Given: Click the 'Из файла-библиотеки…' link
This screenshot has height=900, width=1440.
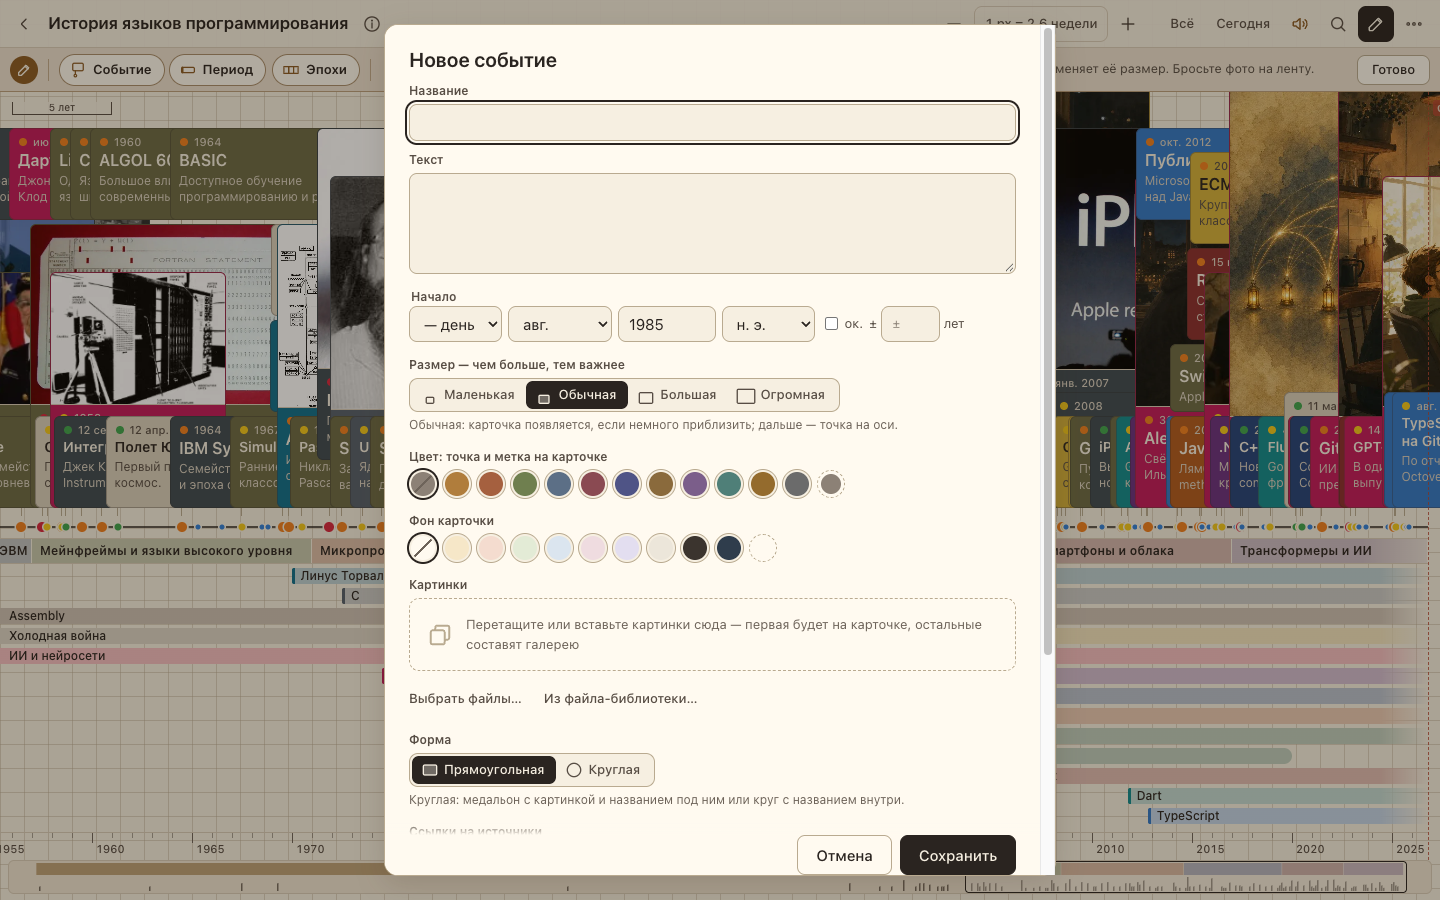Looking at the screenshot, I should click(x=621, y=699).
